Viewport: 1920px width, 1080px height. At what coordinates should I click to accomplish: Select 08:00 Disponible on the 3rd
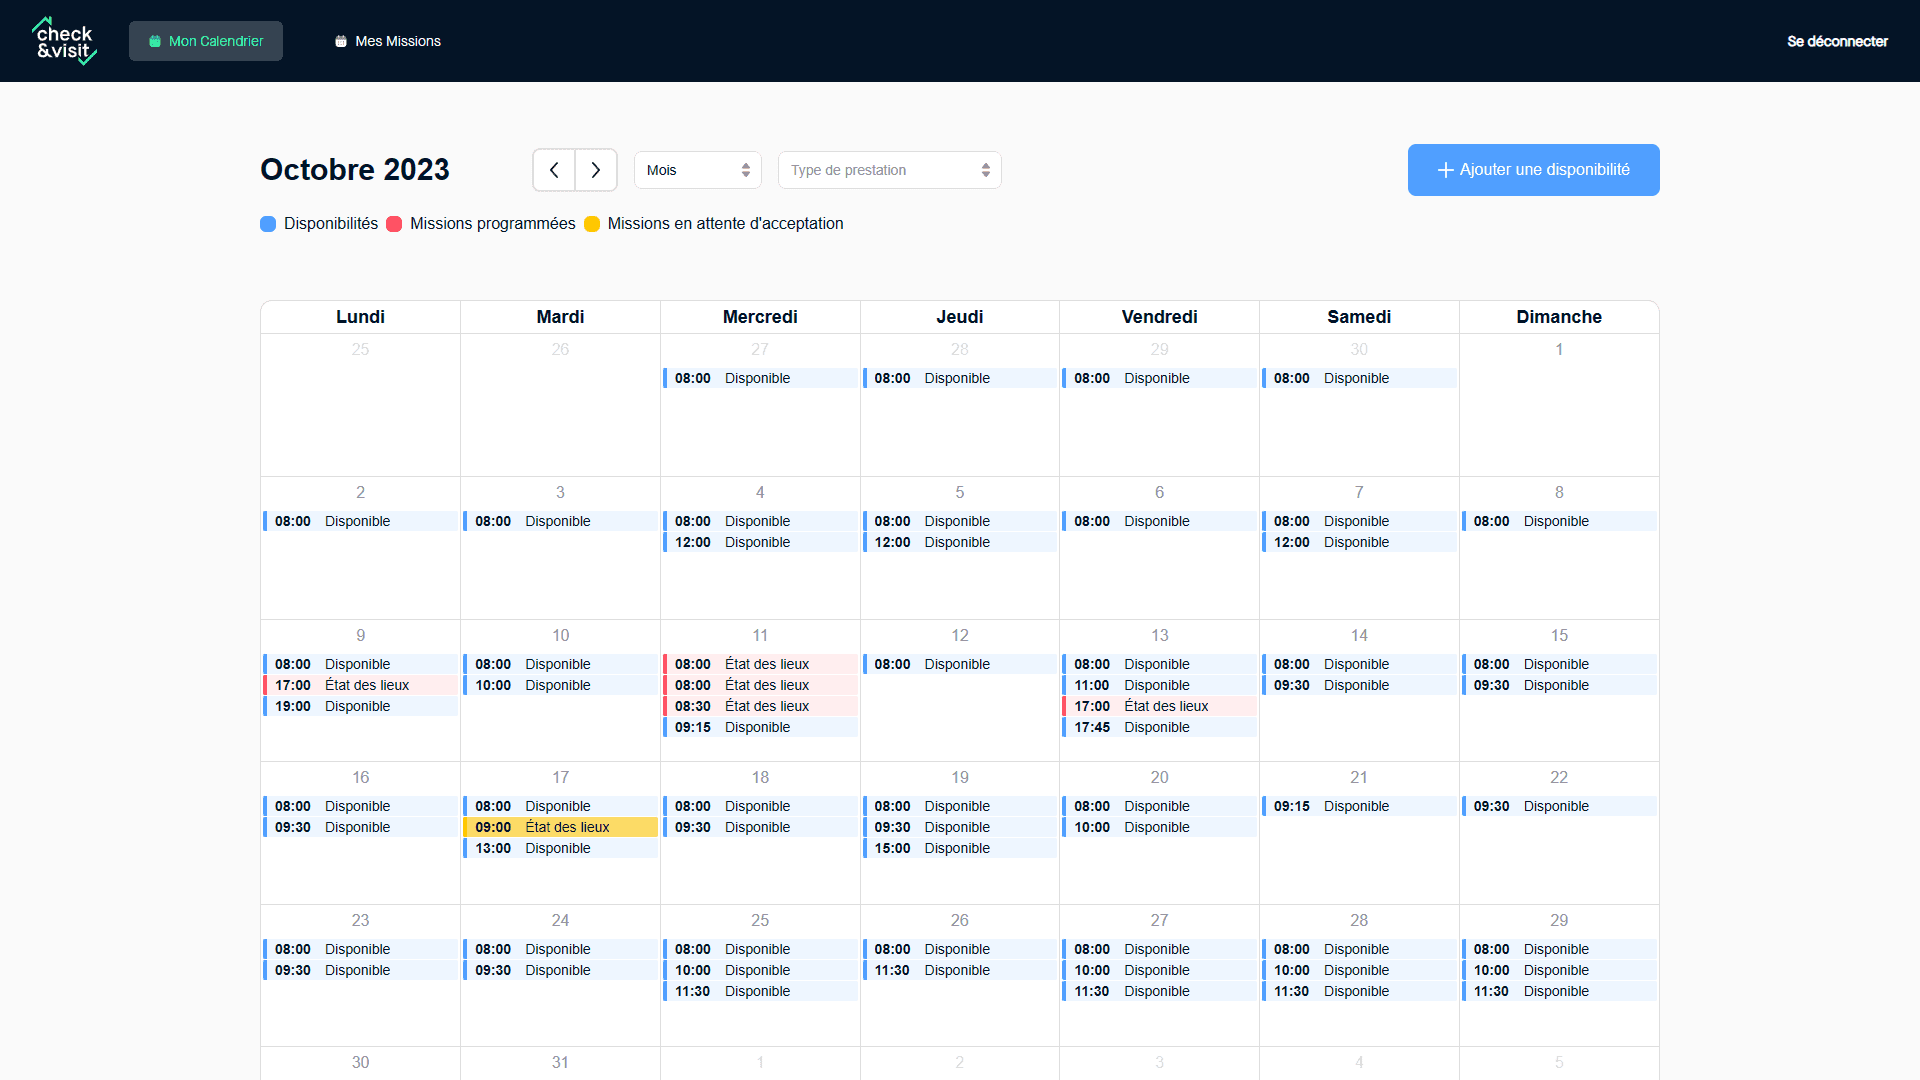(560, 521)
